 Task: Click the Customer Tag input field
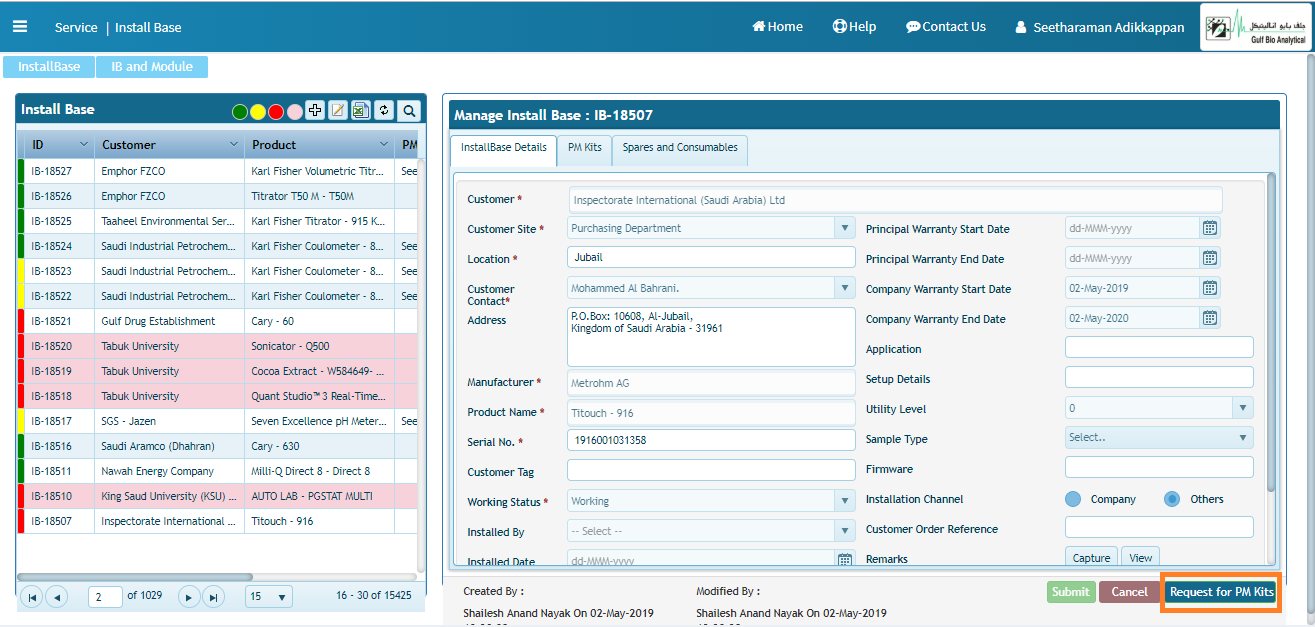click(x=711, y=470)
